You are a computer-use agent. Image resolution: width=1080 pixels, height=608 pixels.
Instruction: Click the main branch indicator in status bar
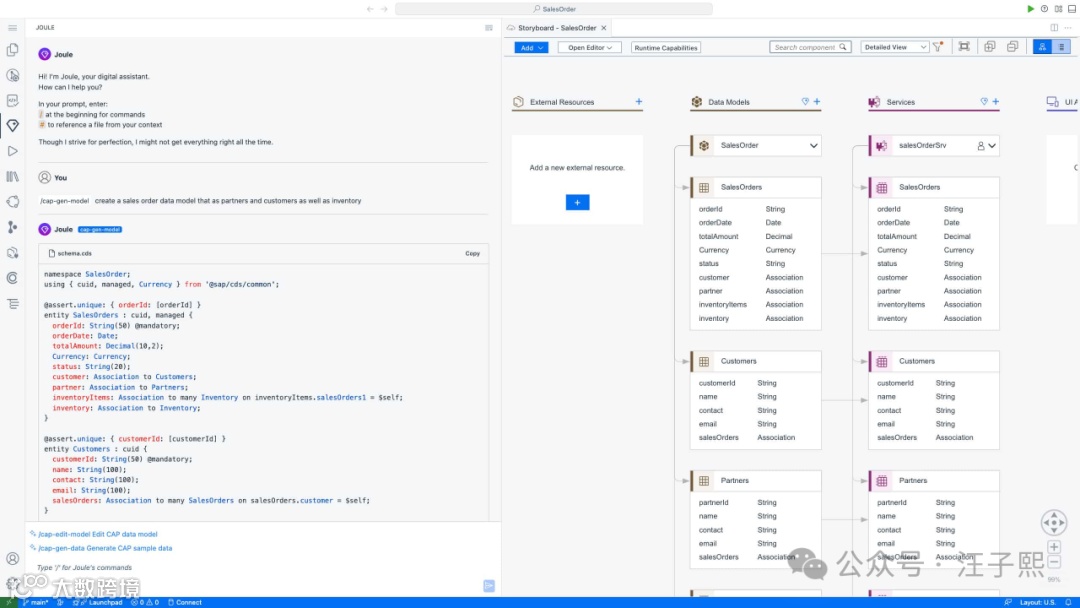pyautogui.click(x=36, y=602)
